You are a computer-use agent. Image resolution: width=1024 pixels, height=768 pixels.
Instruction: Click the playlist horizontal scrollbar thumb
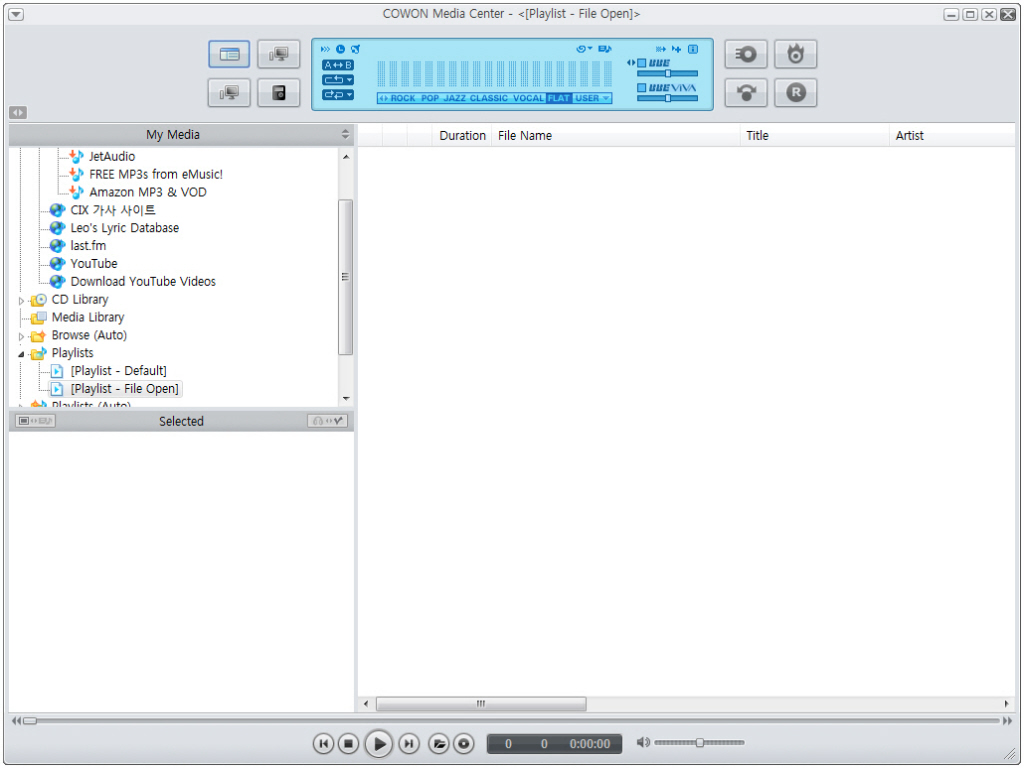tap(481, 703)
